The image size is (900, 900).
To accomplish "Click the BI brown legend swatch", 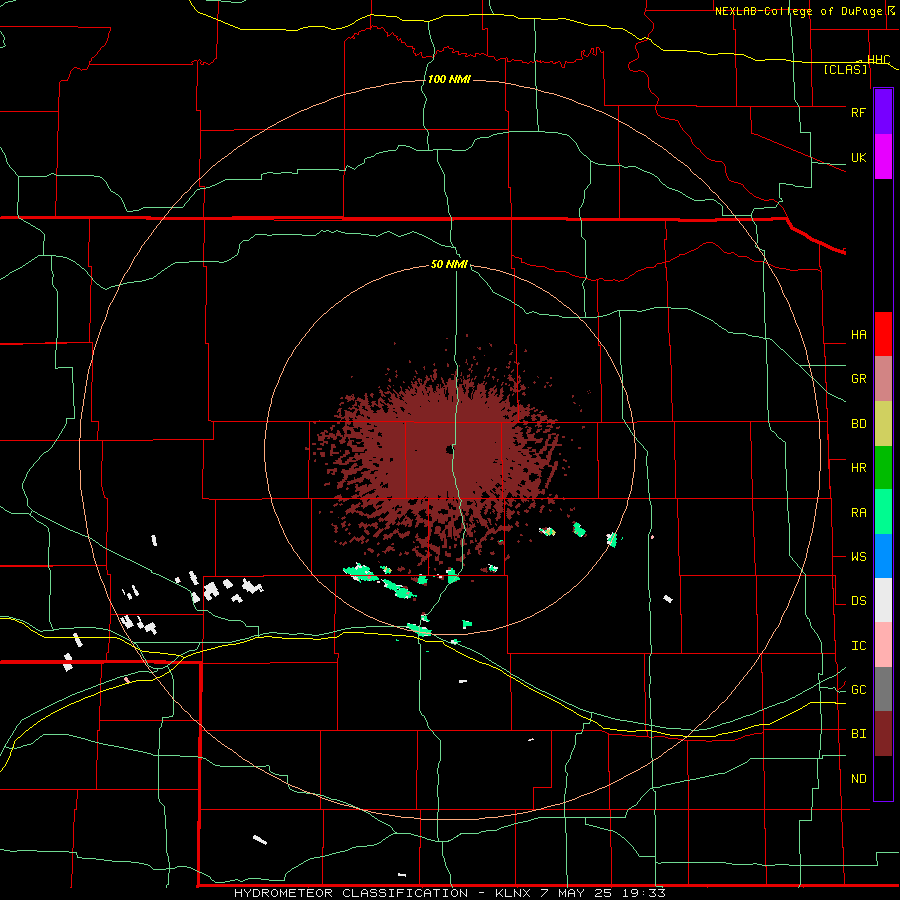I will 883,734.
